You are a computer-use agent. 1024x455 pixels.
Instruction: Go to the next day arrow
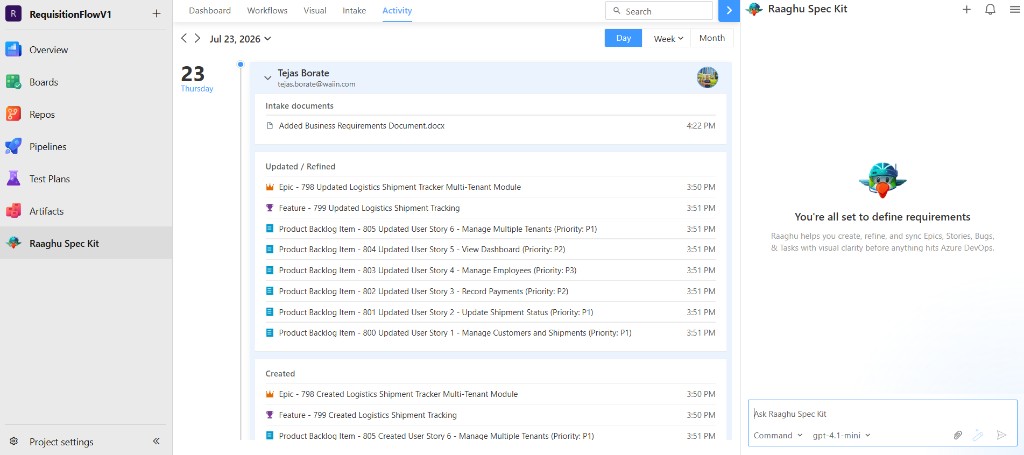[197, 39]
